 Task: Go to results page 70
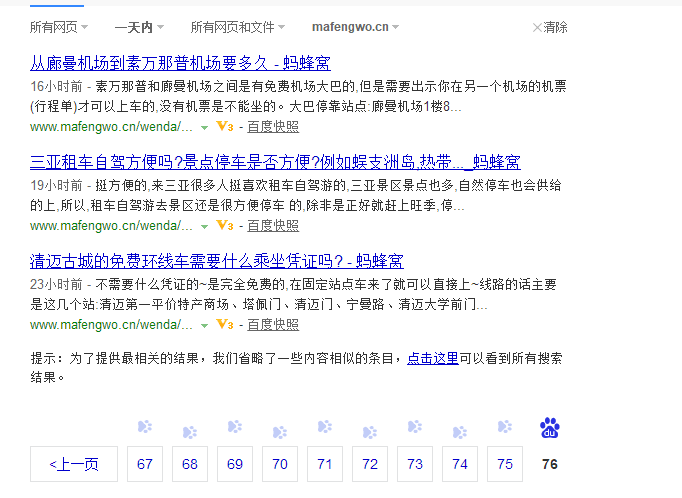point(280,464)
